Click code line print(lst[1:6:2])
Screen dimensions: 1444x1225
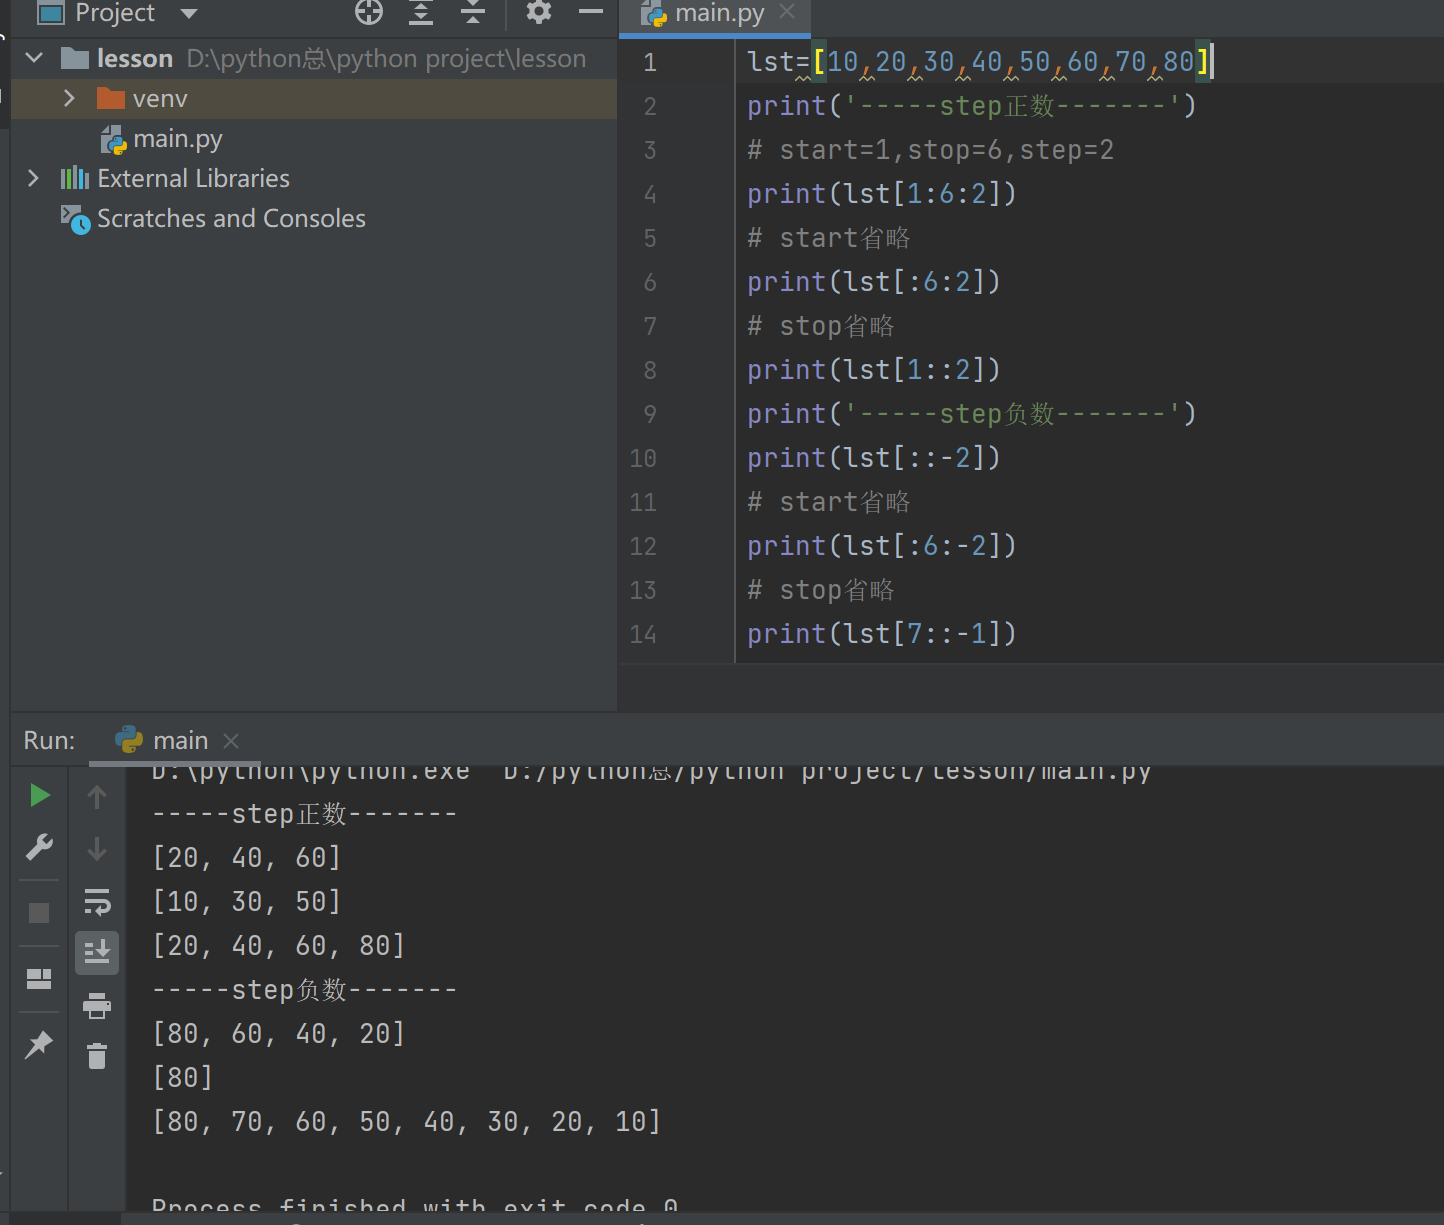coord(882,194)
